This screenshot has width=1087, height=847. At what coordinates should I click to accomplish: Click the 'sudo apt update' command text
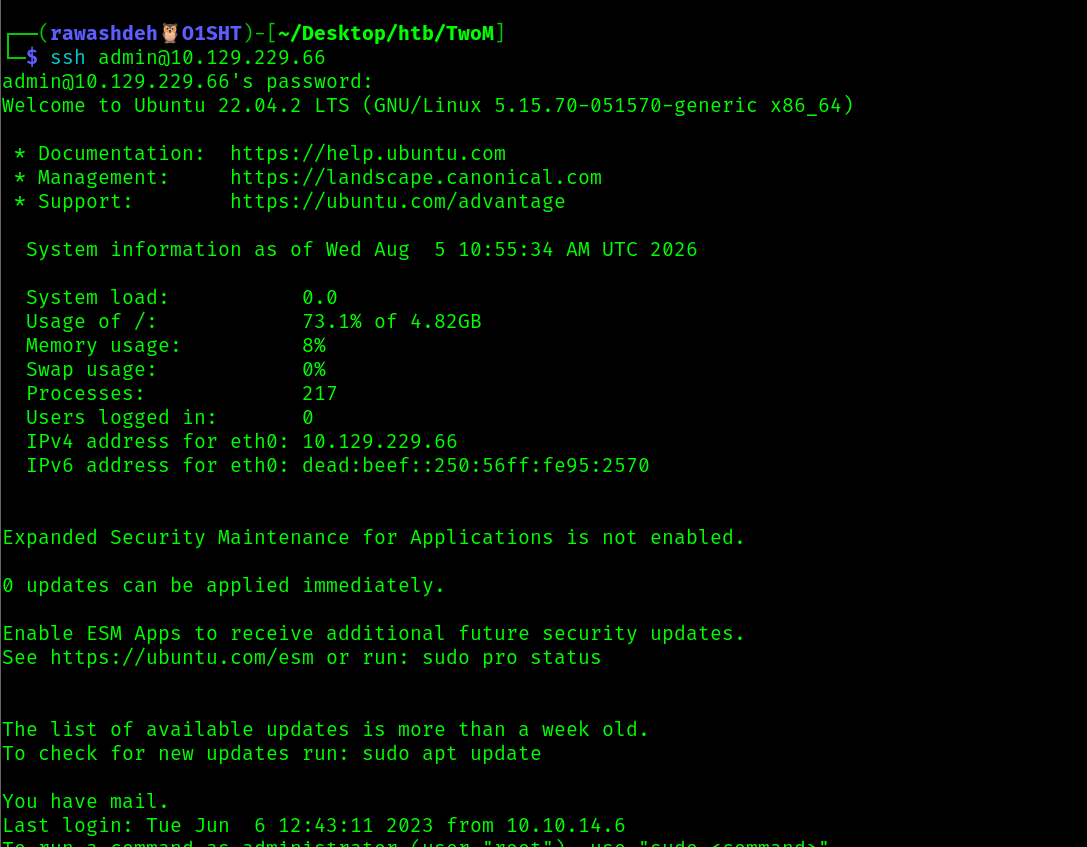pos(452,753)
